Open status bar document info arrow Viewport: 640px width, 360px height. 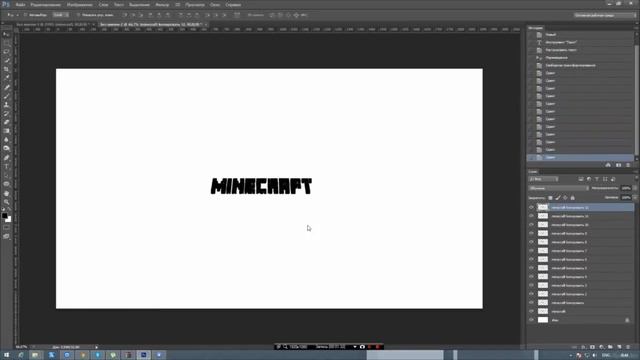[x=97, y=347]
